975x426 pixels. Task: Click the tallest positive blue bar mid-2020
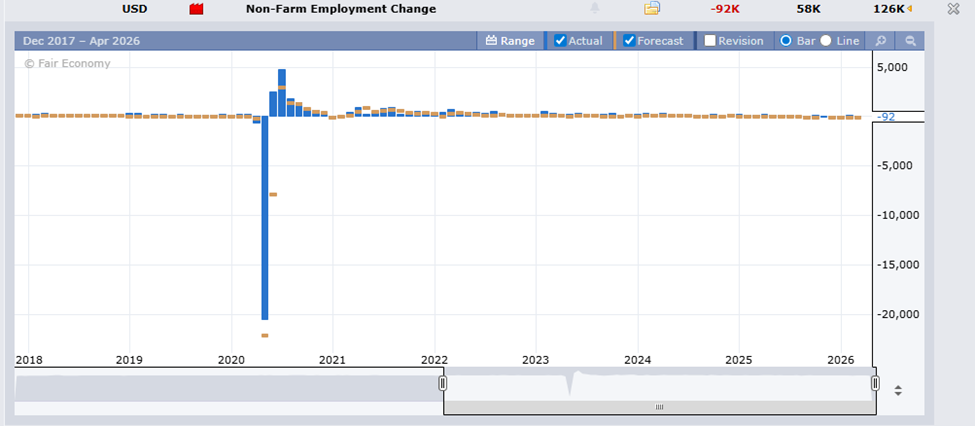tap(282, 93)
